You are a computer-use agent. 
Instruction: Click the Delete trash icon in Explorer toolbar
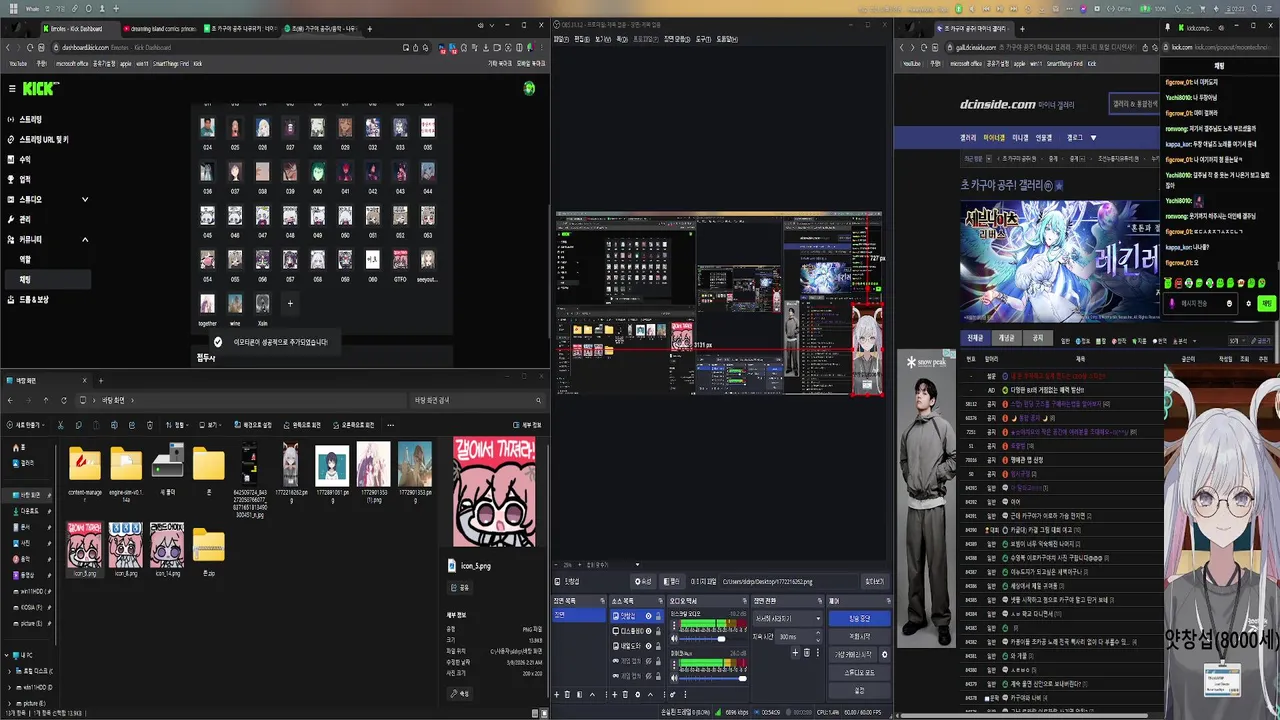pyautogui.click(x=150, y=425)
